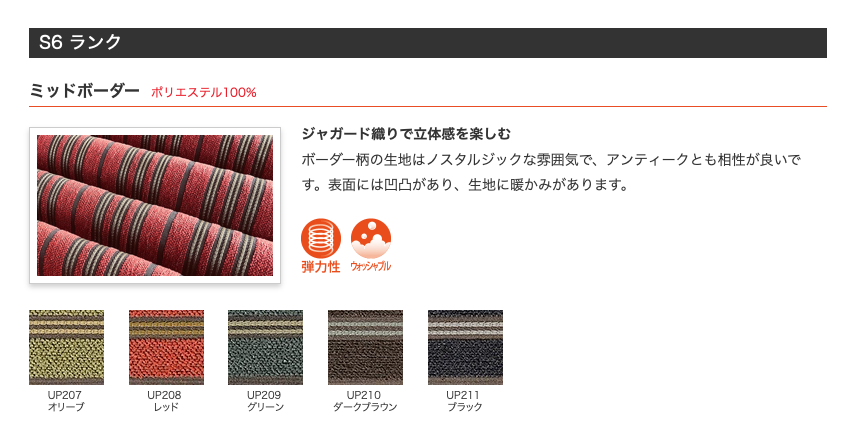Screen dimensions: 852x434
Task: Click the ミッドボーダー title
Action: 84,91
